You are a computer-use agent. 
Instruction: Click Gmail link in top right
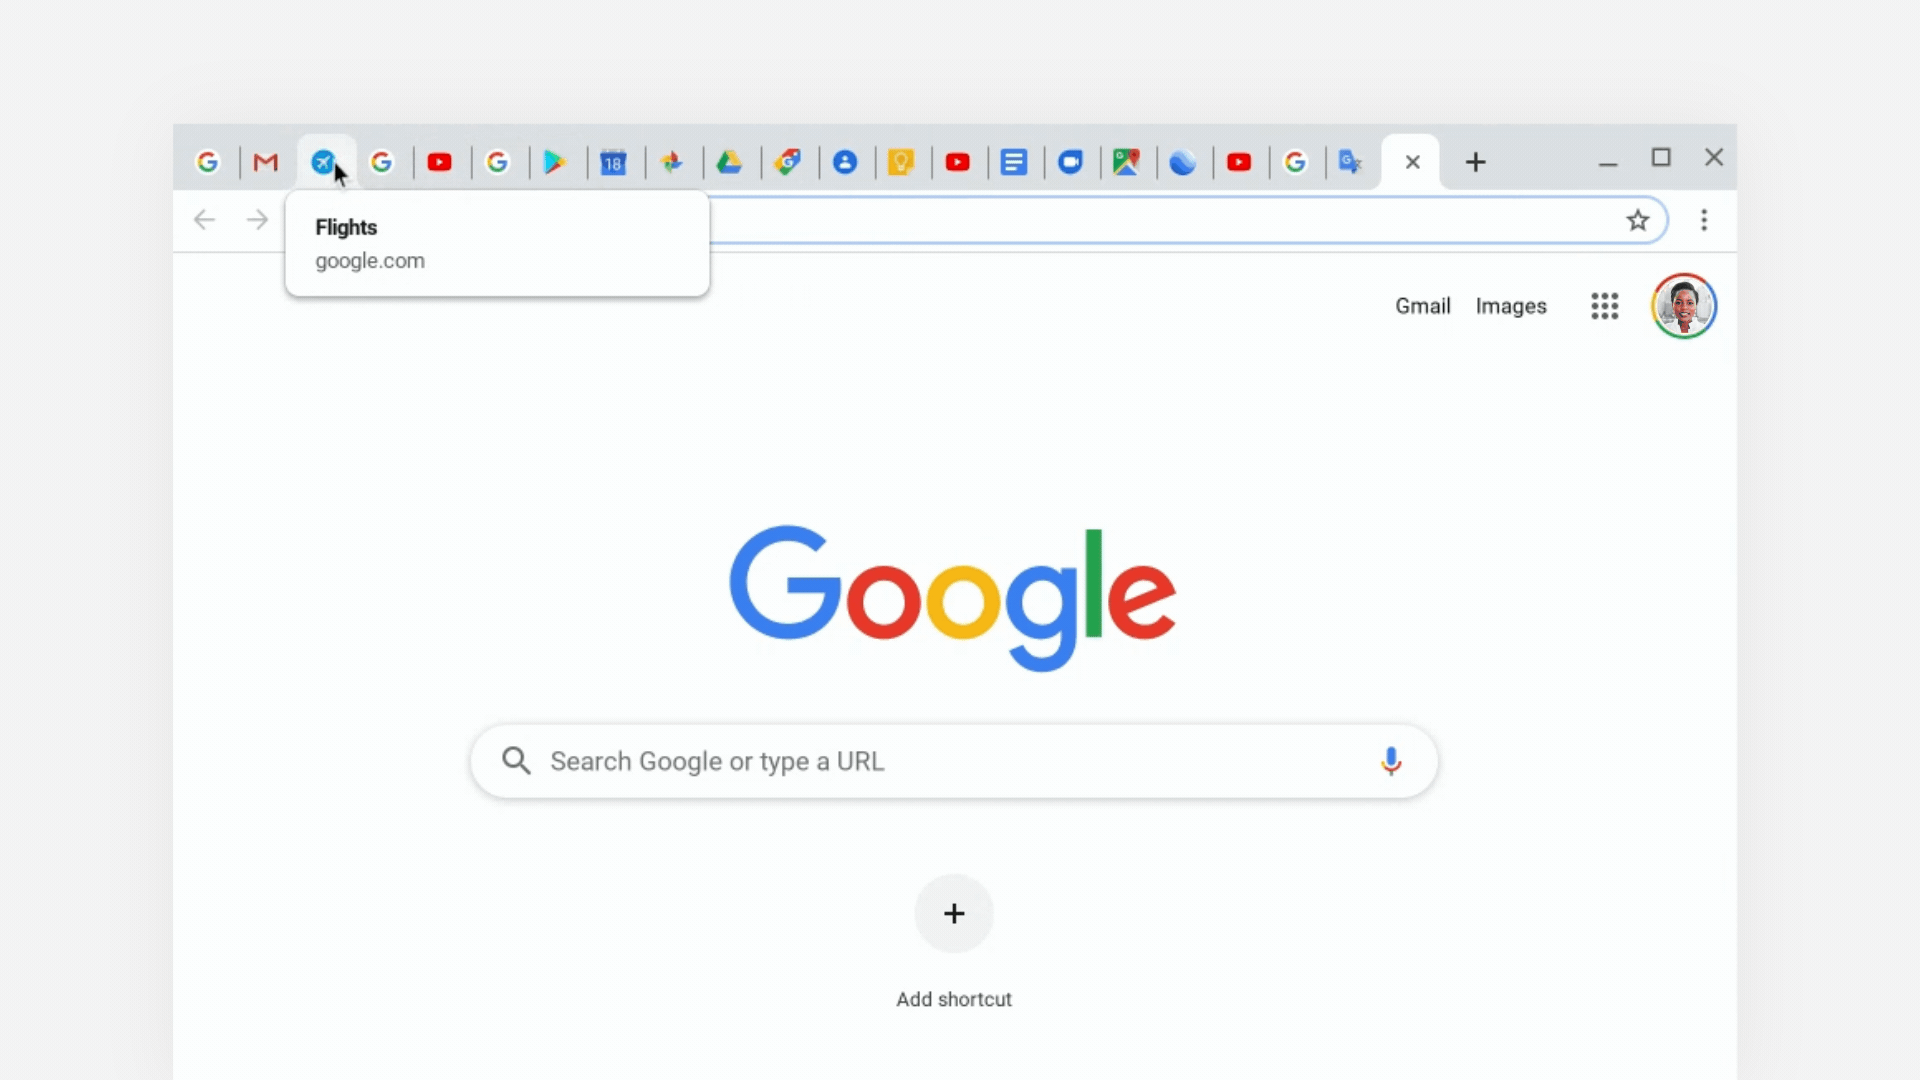(1423, 305)
